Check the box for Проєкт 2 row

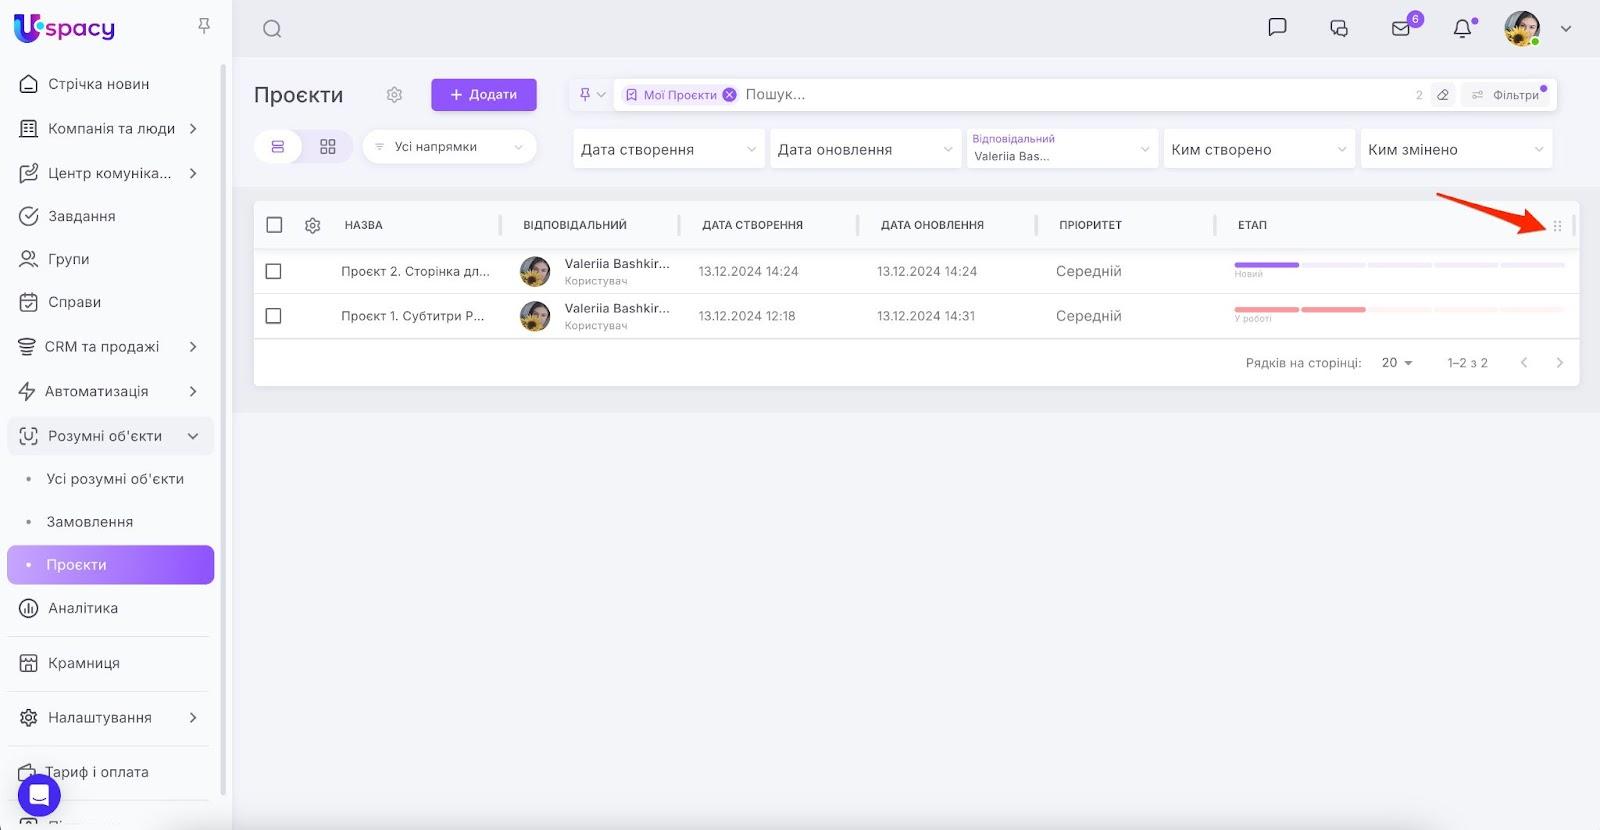pyautogui.click(x=274, y=271)
